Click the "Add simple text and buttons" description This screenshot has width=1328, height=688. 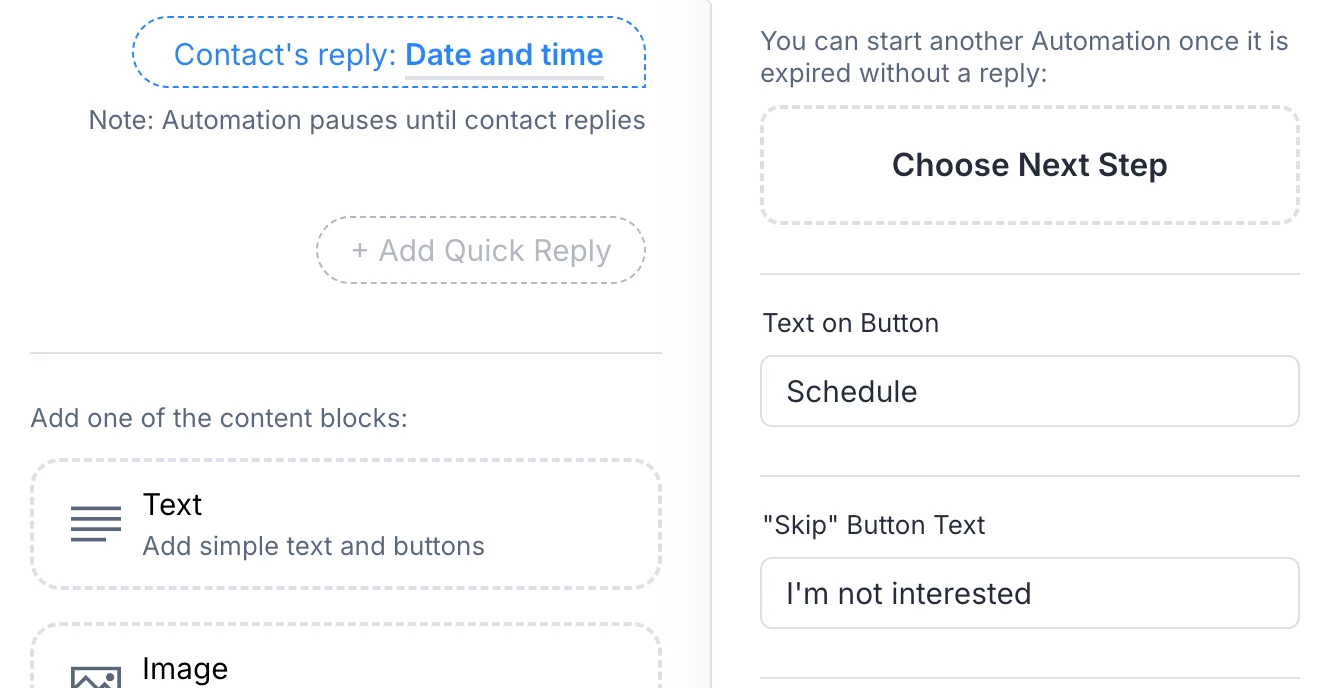click(x=313, y=546)
